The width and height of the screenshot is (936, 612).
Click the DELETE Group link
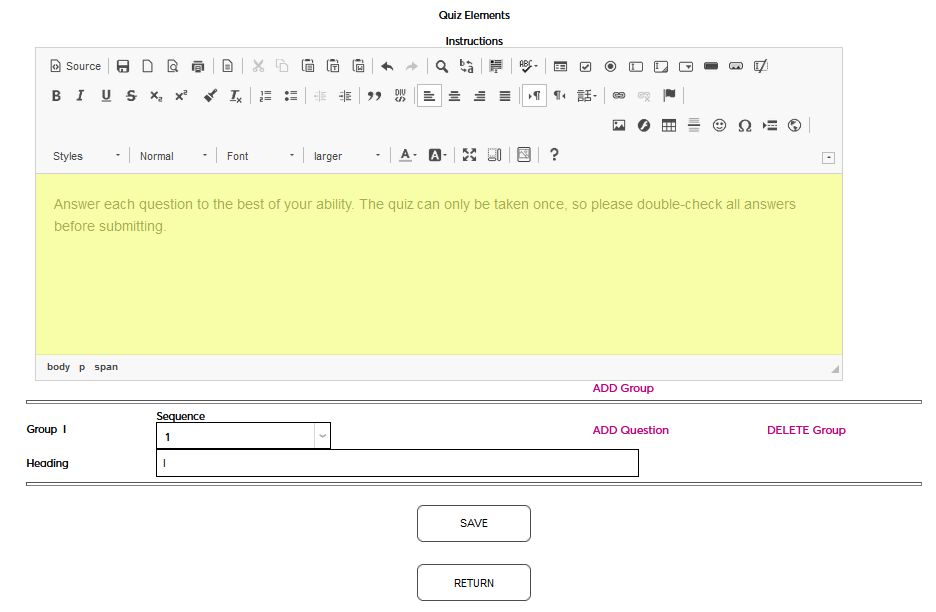coord(806,430)
